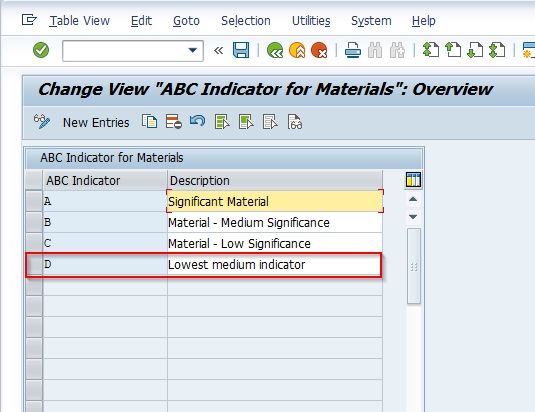535x412 pixels.
Task: Click the Copy As icon
Action: click(x=149, y=122)
